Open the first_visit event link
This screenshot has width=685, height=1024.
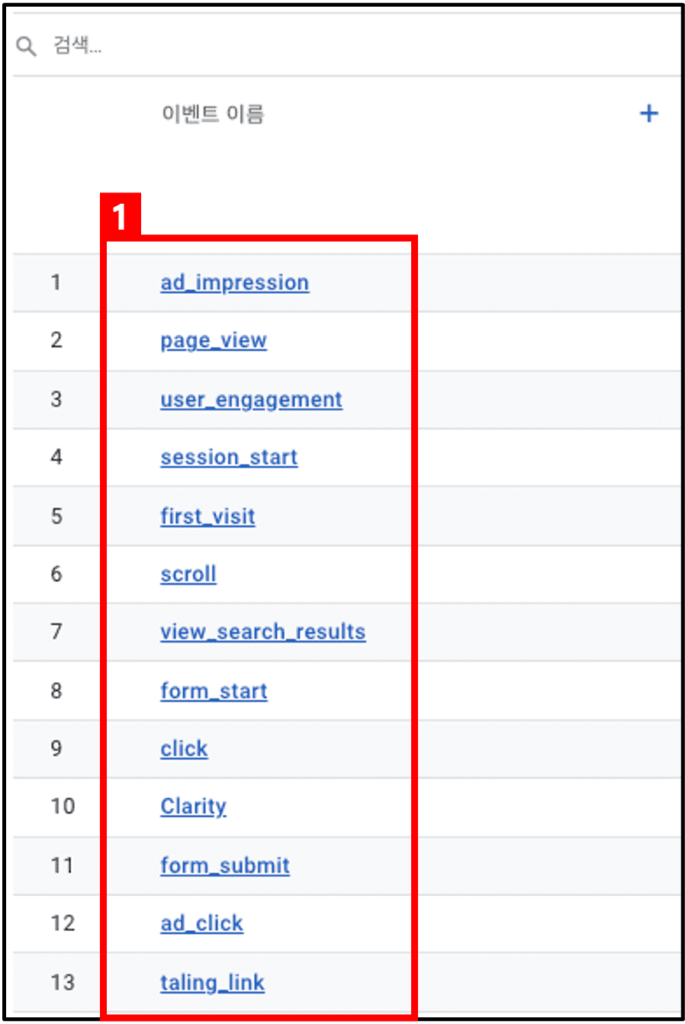pyautogui.click(x=208, y=516)
